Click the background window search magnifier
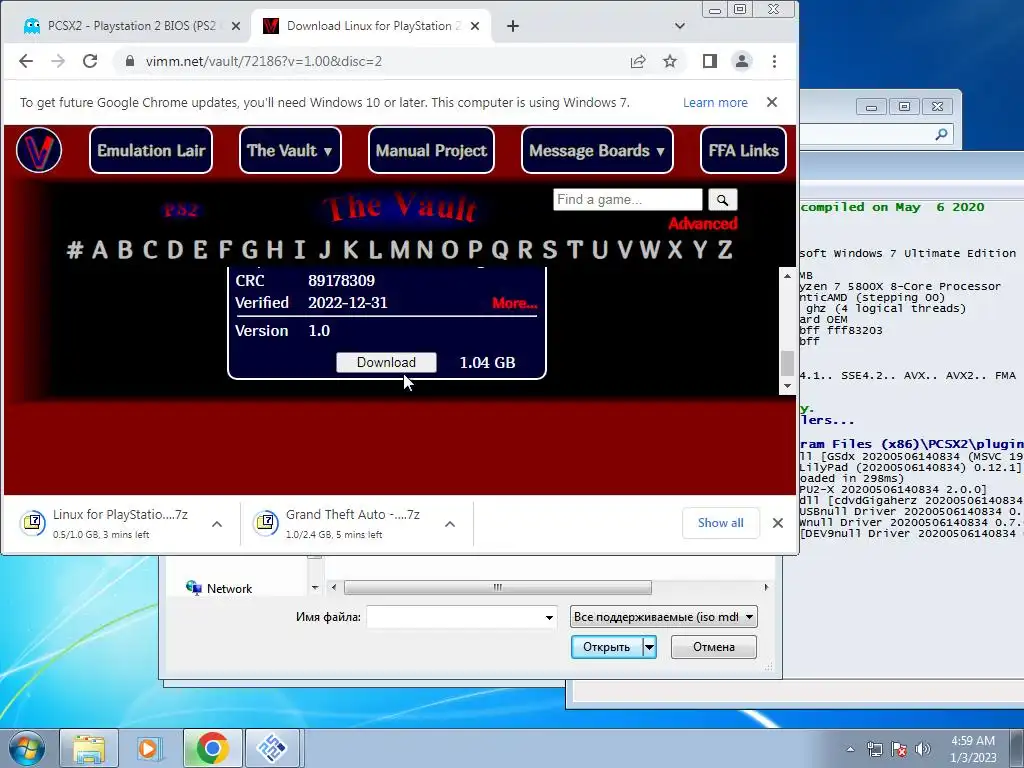 (x=941, y=135)
